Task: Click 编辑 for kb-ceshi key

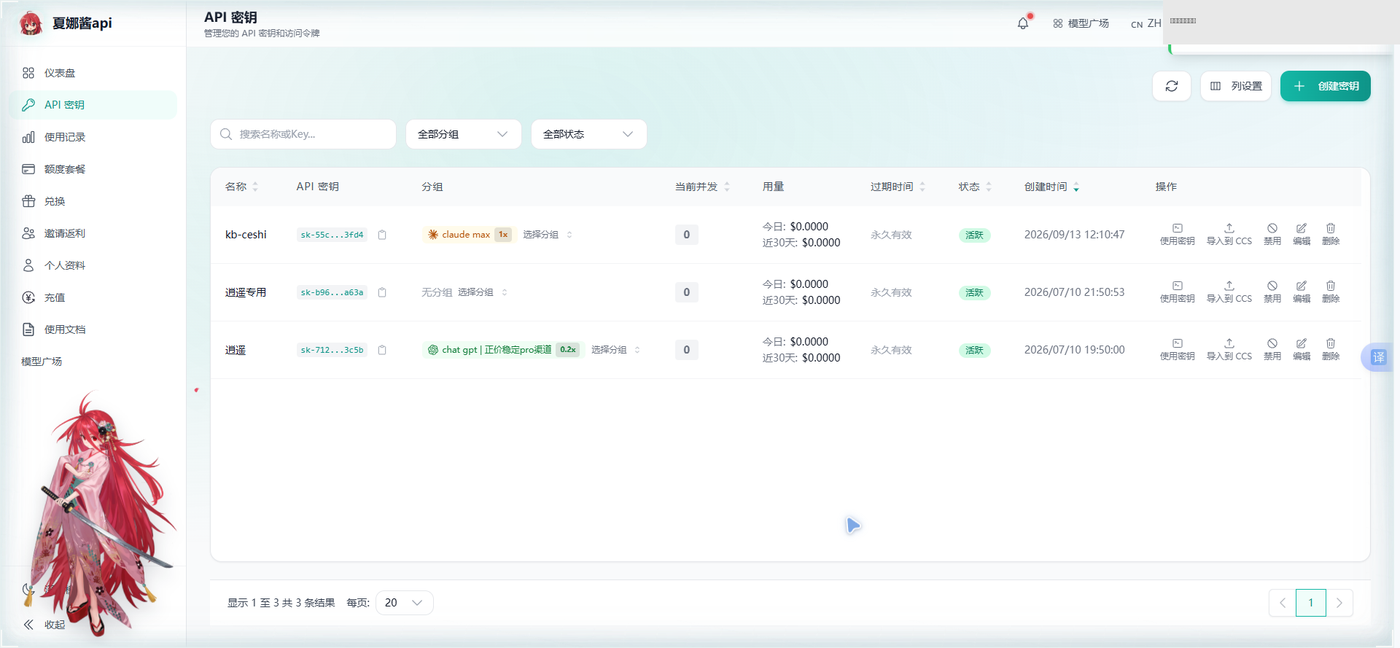Action: [1301, 235]
